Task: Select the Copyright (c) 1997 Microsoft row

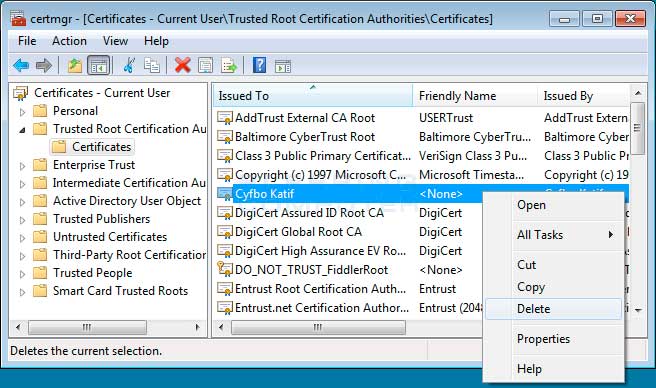Action: pyautogui.click(x=422, y=175)
